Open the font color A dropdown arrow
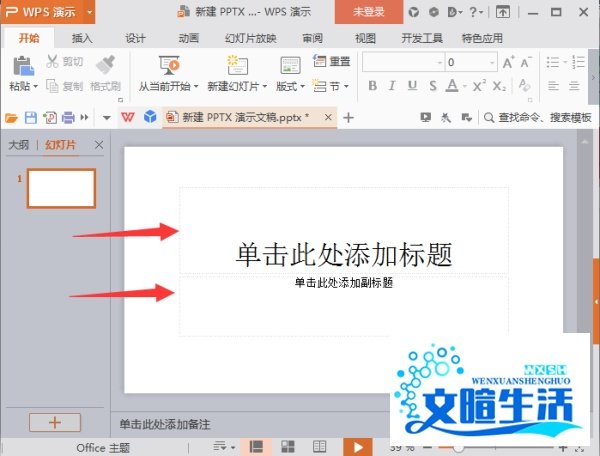 tap(465, 86)
